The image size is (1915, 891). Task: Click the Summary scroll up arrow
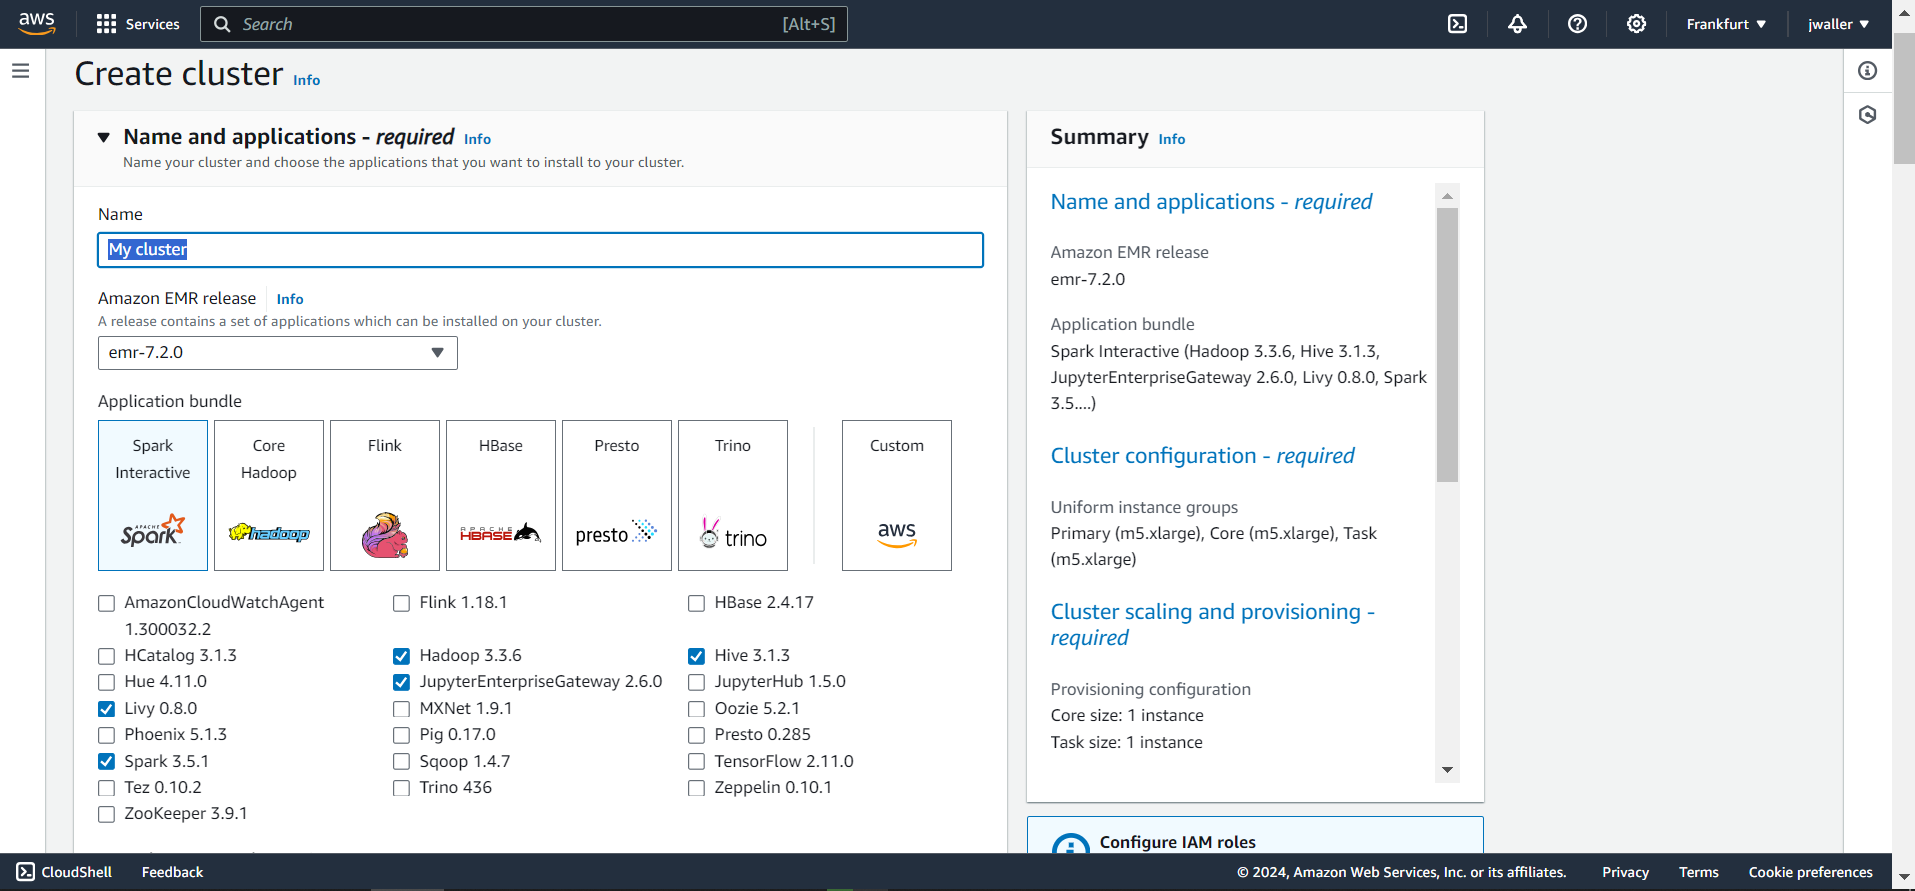(x=1447, y=196)
